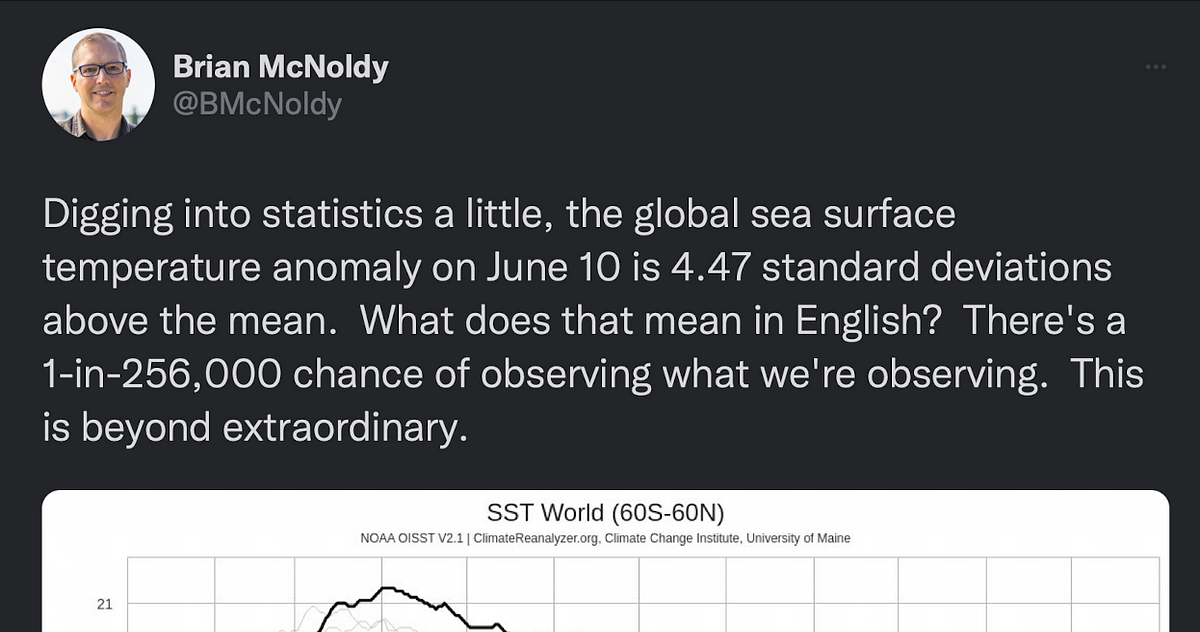1200x632 pixels.
Task: Click the ClimateReanalyzer.org credit text
Action: tap(535, 538)
